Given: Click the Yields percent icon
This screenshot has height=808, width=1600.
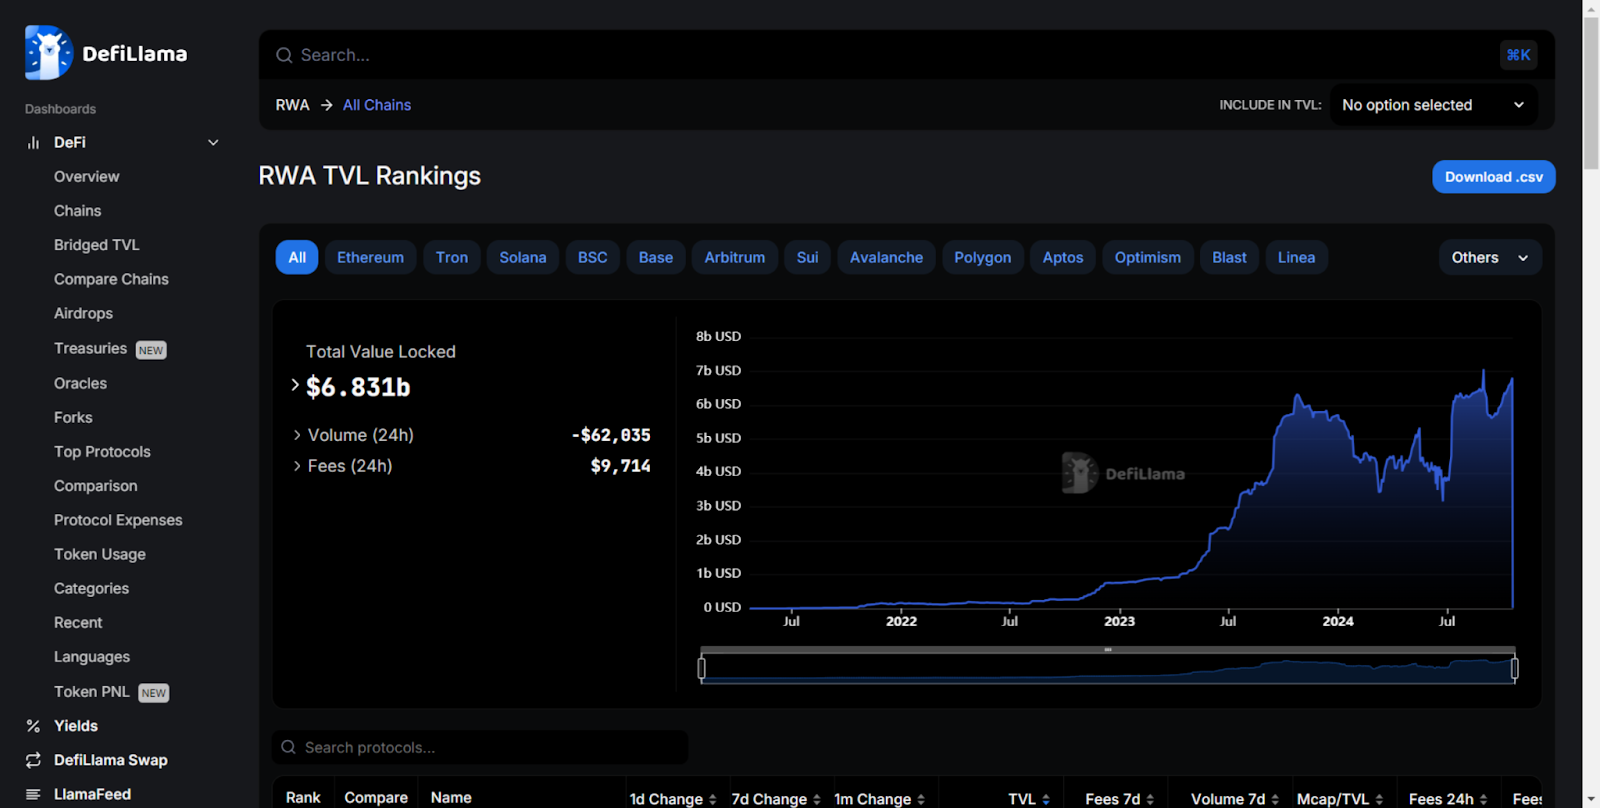Looking at the screenshot, I should tap(33, 726).
